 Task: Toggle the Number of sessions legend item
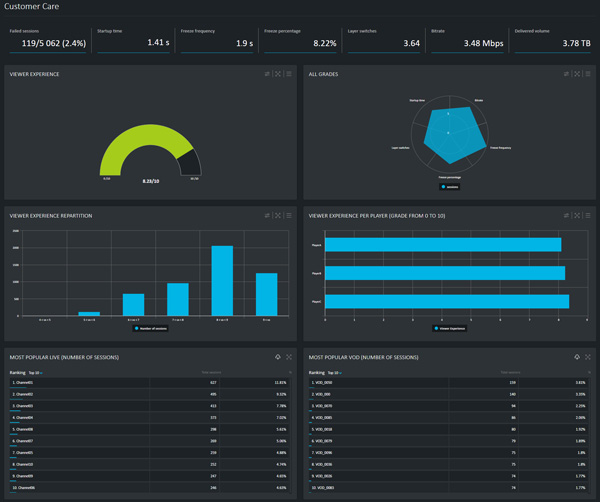pyautogui.click(x=151, y=328)
